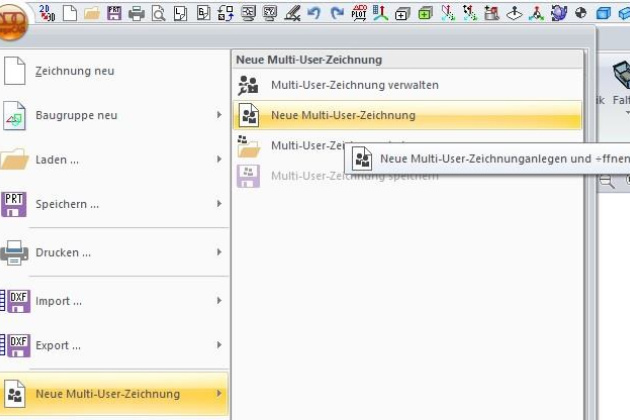
Task: Open the Export menu entry
Action: coord(58,346)
